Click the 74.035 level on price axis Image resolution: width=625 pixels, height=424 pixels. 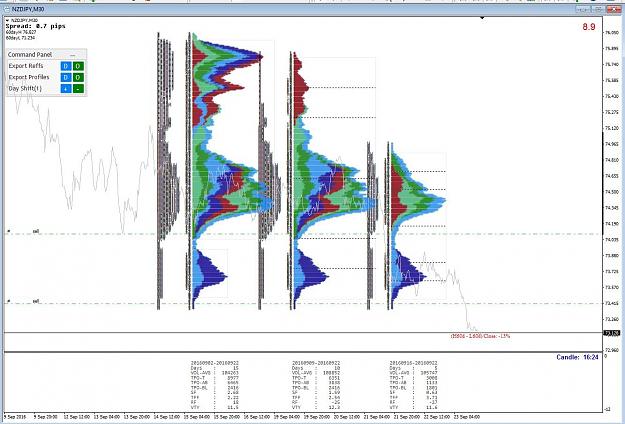click(612, 239)
